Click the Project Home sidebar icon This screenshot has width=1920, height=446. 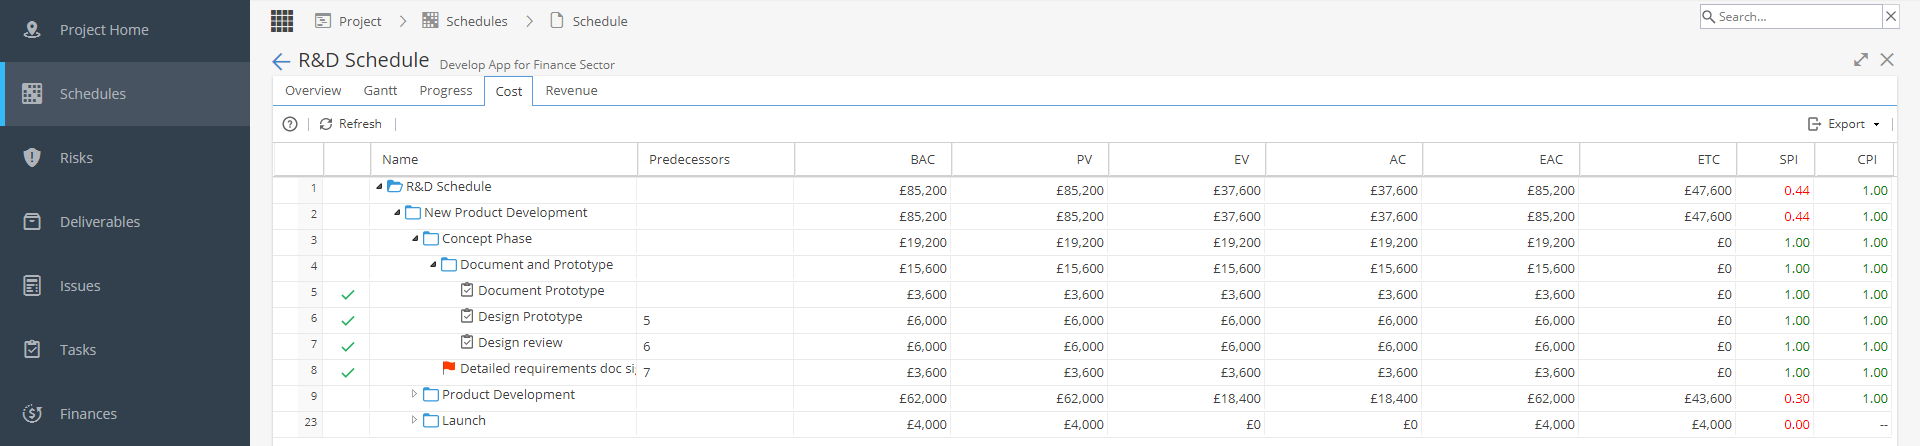coord(32,30)
